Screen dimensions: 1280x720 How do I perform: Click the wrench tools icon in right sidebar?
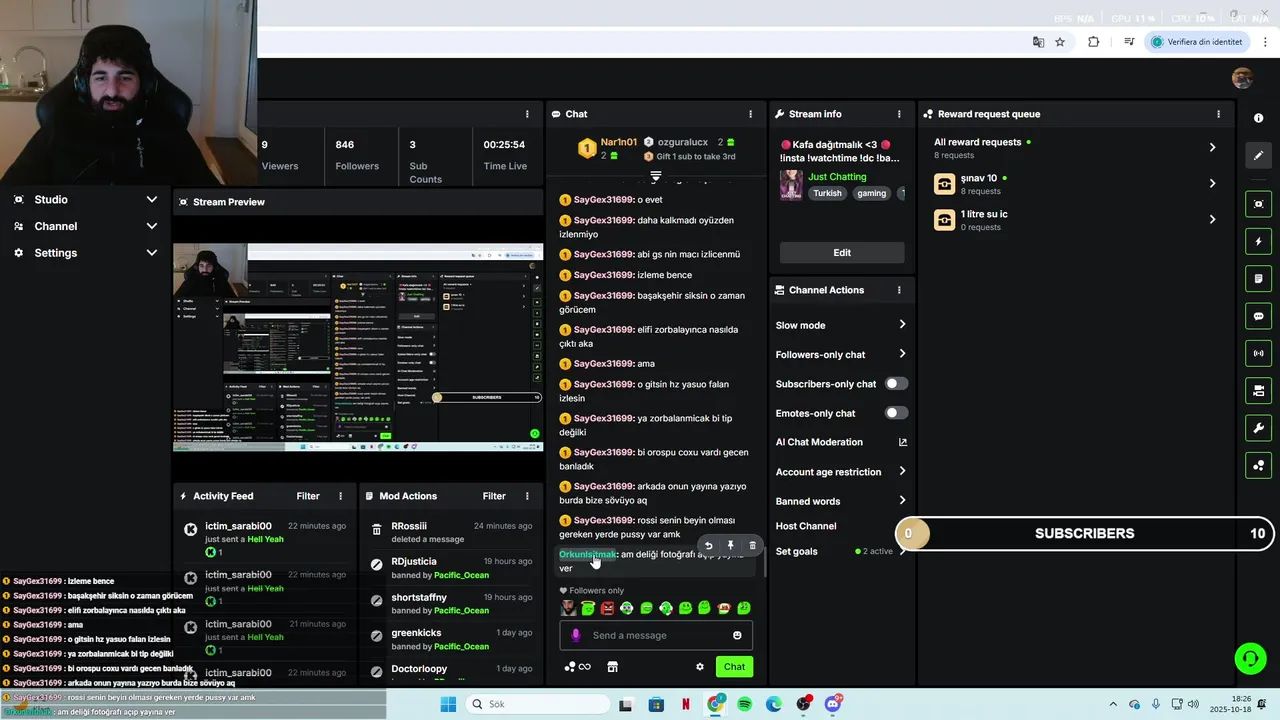pos(1258,428)
